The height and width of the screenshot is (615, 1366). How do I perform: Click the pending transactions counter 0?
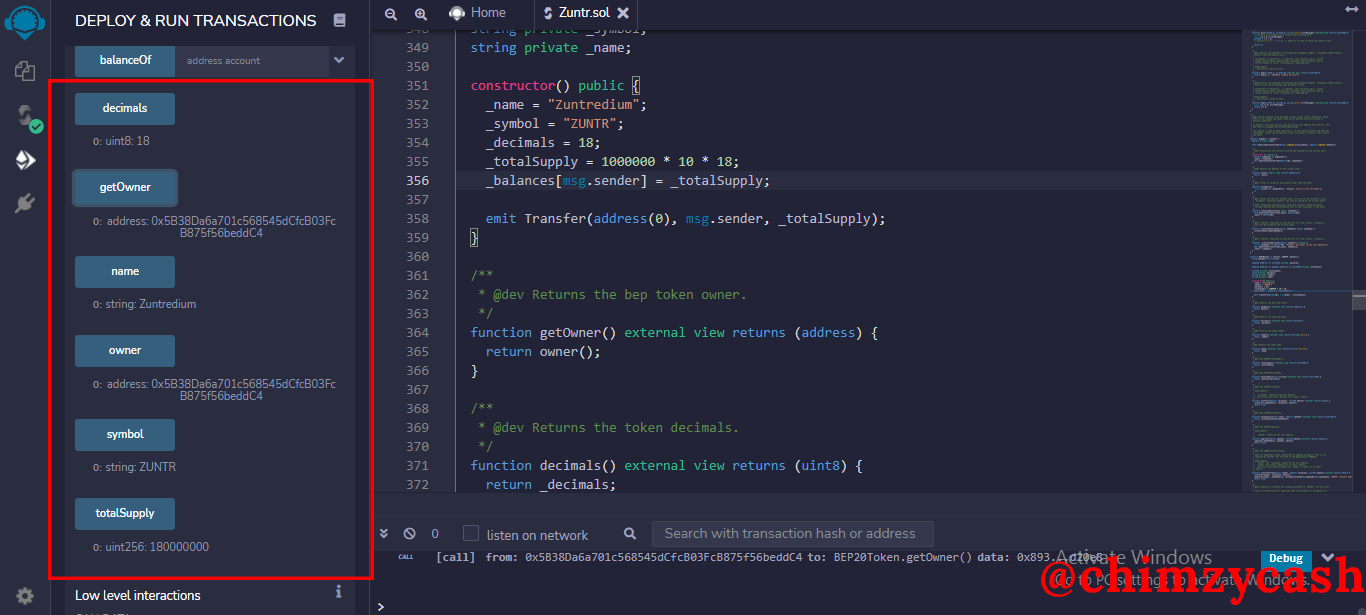point(435,534)
